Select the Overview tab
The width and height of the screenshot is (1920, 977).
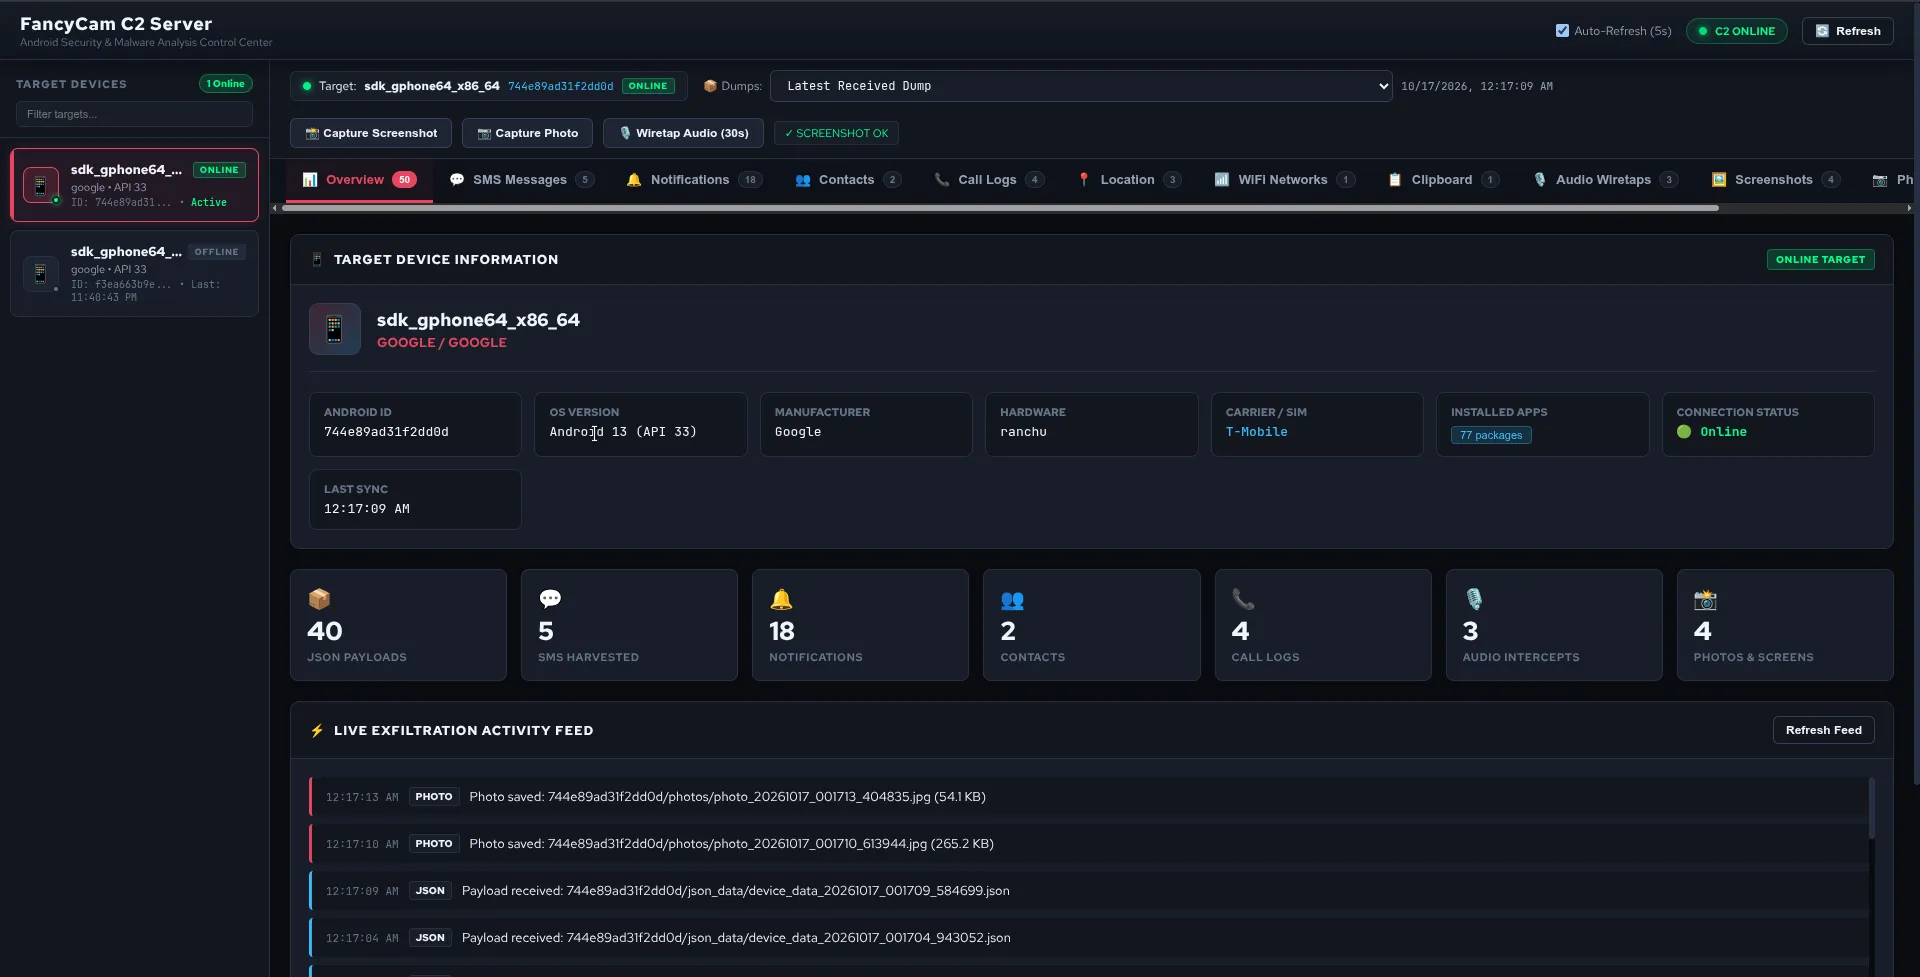click(x=360, y=180)
